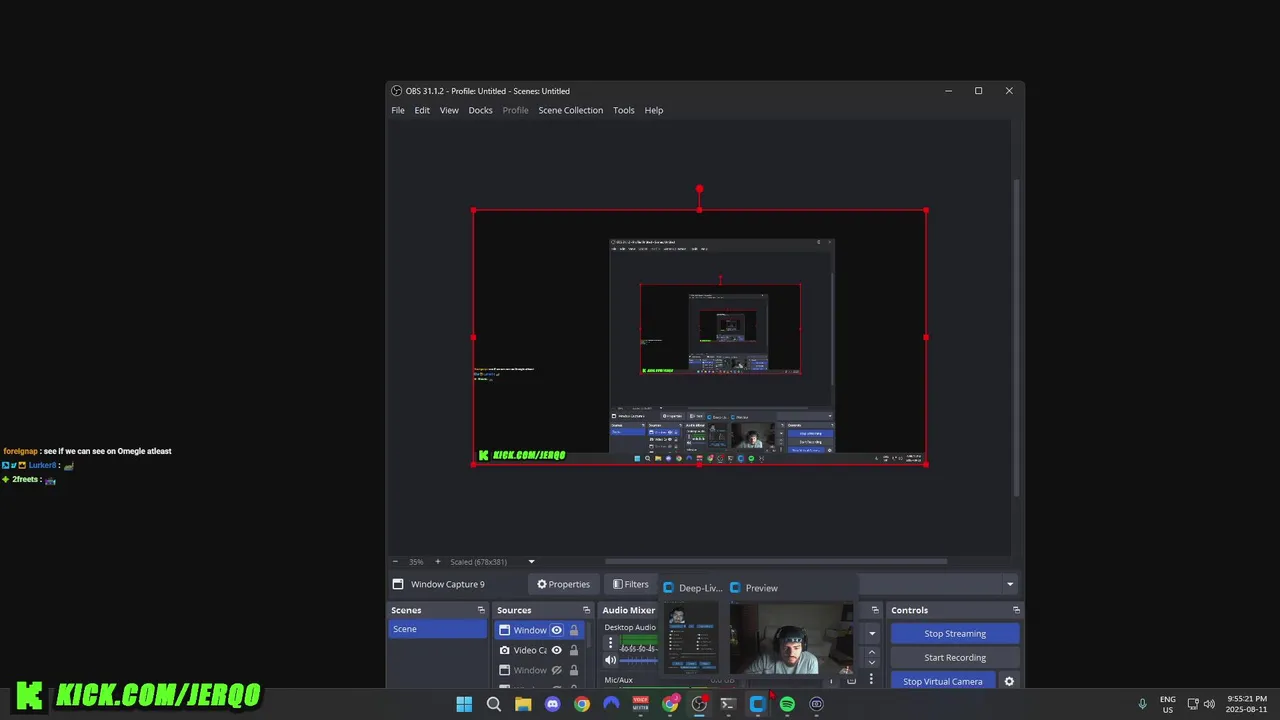Lock the Video Capture source

tap(574, 650)
